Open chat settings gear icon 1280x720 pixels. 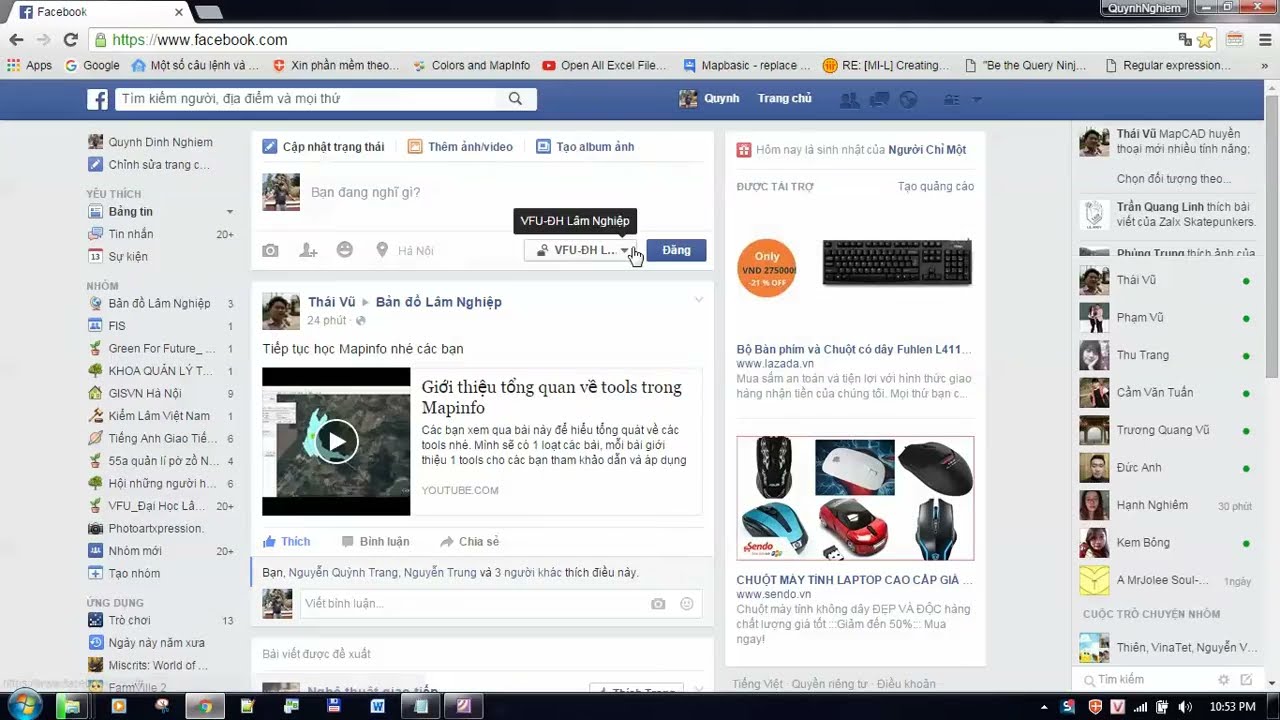point(1224,680)
